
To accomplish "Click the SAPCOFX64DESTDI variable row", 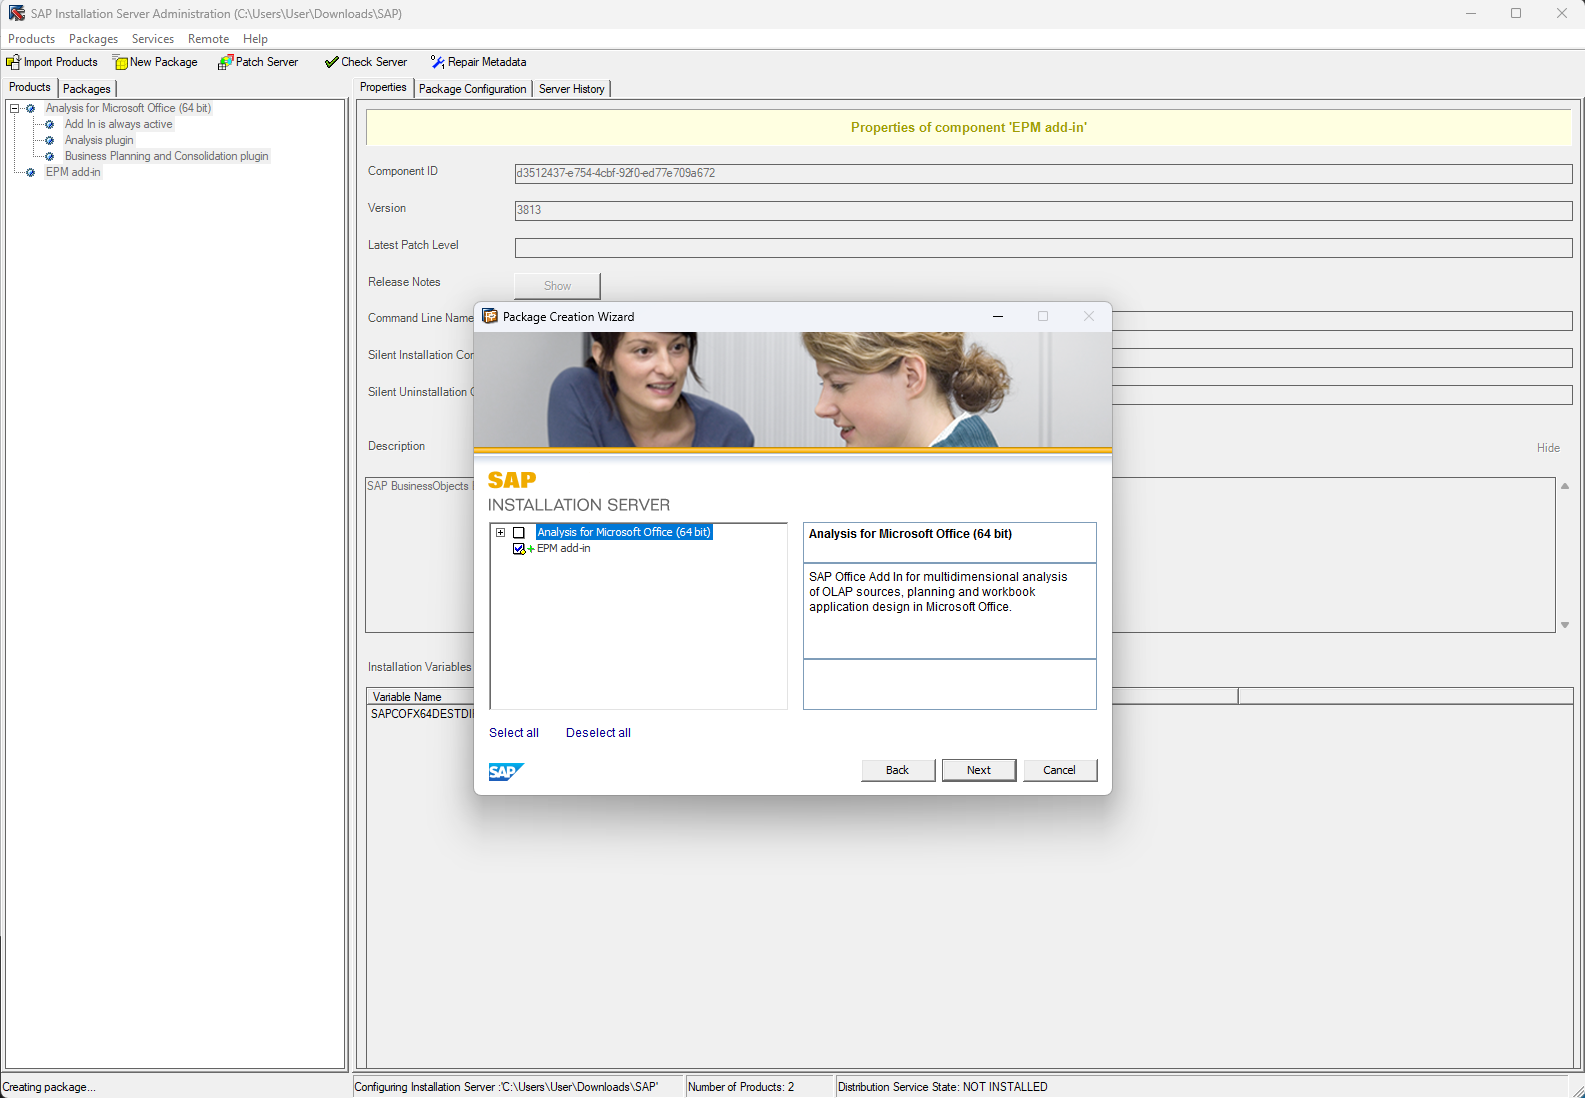I will pyautogui.click(x=421, y=714).
